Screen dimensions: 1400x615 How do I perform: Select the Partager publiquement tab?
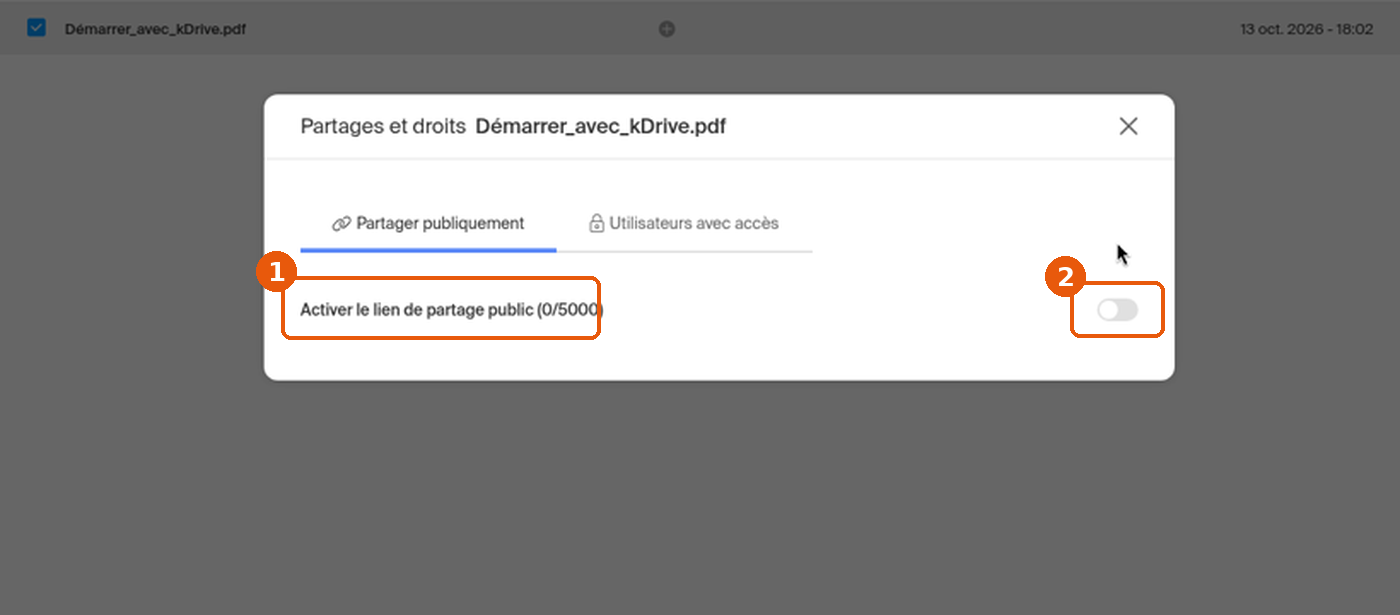click(x=428, y=223)
